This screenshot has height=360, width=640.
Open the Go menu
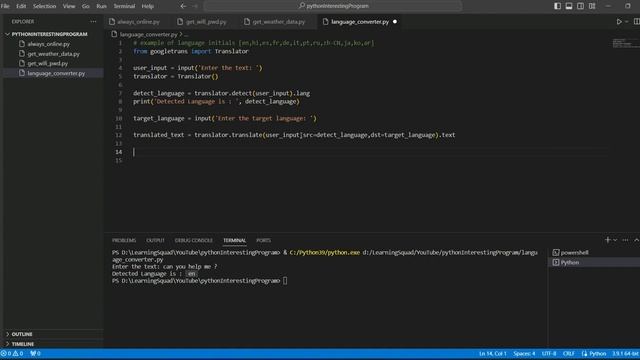(x=86, y=6)
